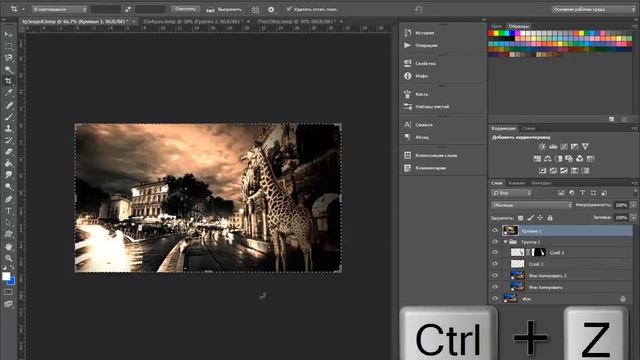Add a Levels adjustment

tap(553, 146)
